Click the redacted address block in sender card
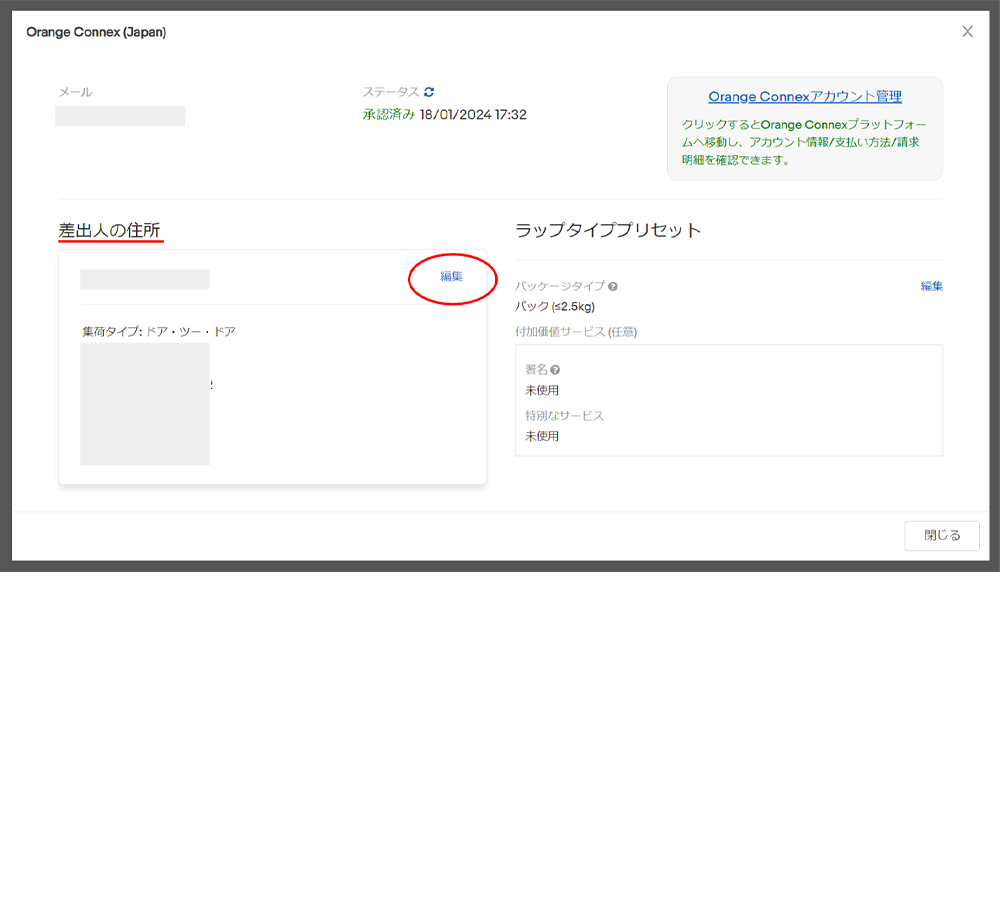The height and width of the screenshot is (900, 1000). [x=145, y=404]
